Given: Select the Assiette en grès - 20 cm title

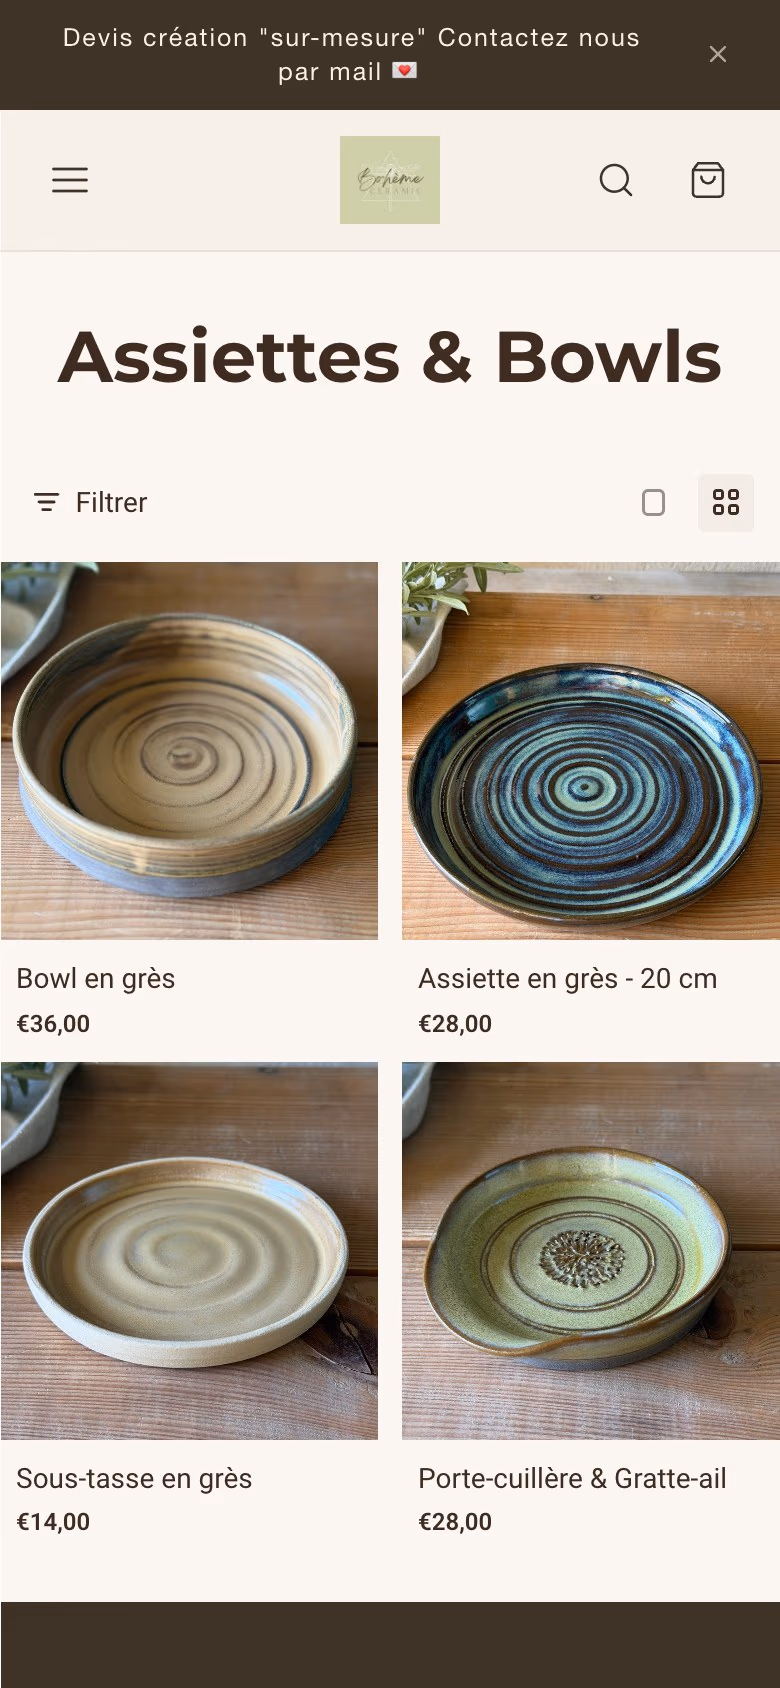Looking at the screenshot, I should coord(568,978).
